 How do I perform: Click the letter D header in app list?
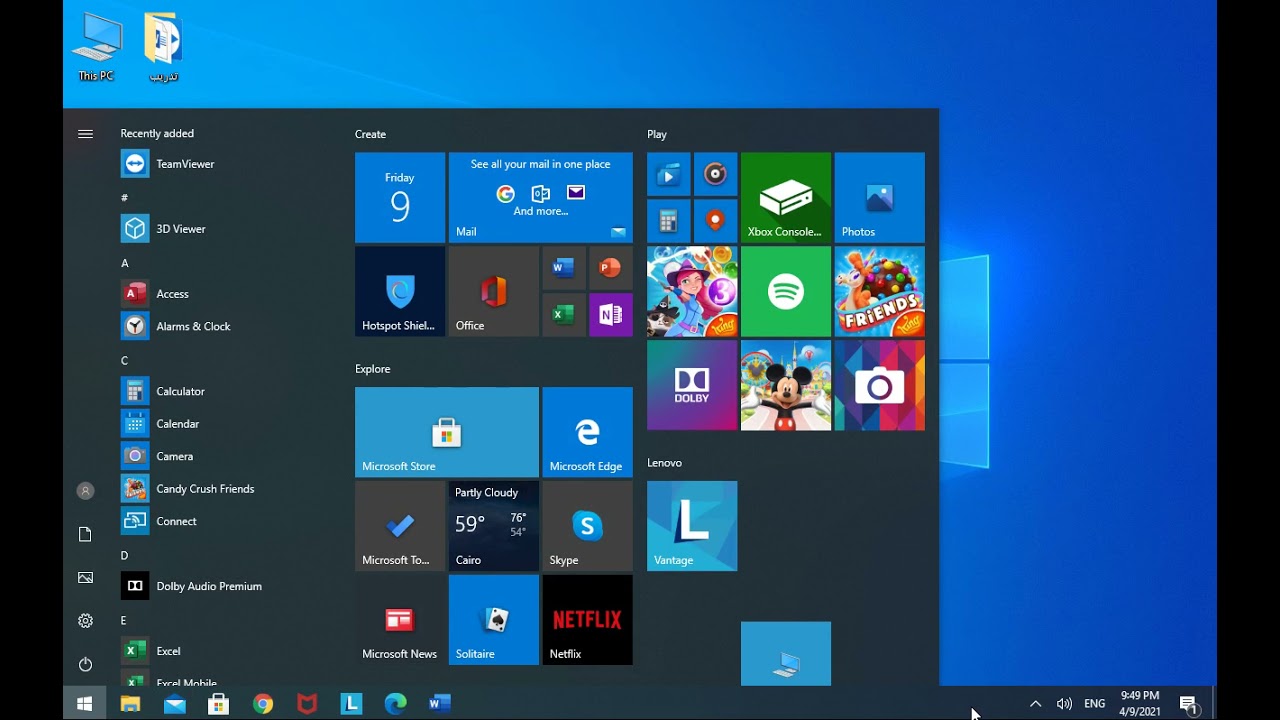click(x=125, y=555)
